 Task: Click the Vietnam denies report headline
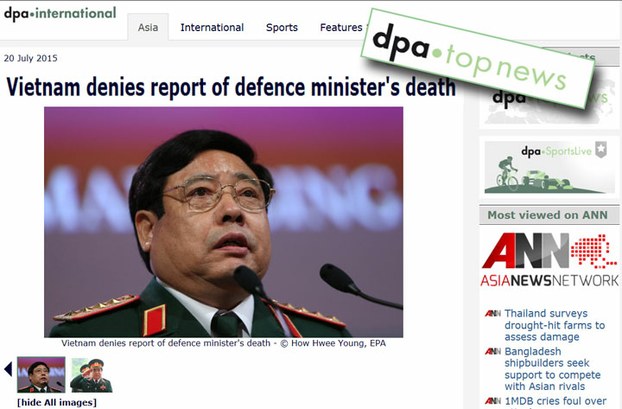click(x=231, y=86)
